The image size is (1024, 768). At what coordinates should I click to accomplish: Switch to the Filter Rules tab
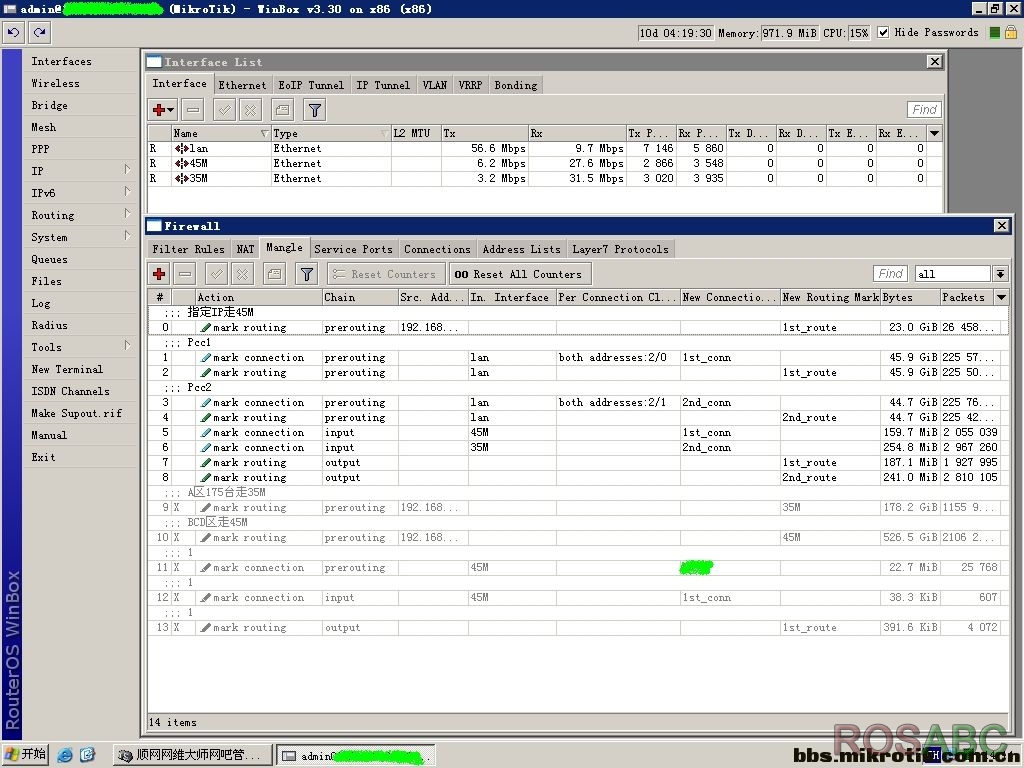pyautogui.click(x=188, y=249)
